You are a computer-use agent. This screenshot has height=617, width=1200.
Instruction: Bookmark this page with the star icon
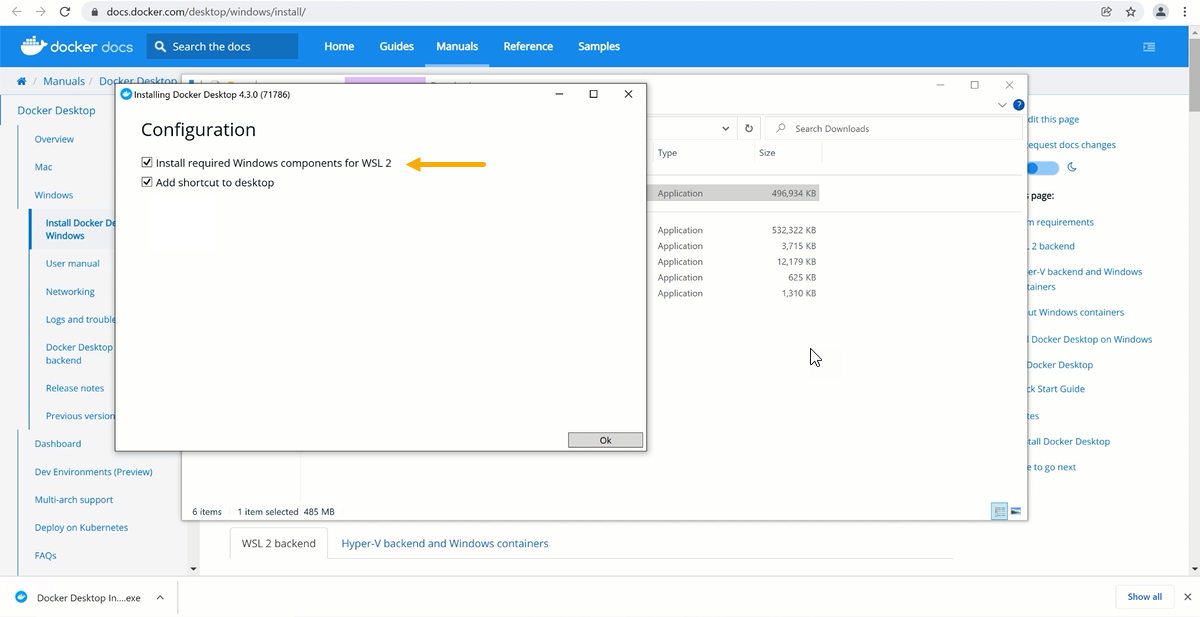1131,12
